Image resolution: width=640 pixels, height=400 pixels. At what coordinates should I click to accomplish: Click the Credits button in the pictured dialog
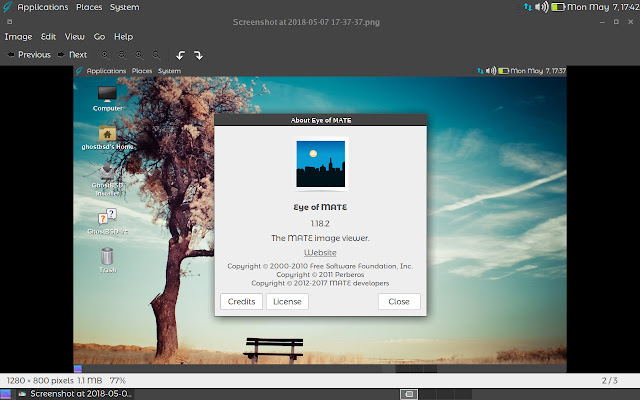[x=241, y=302]
